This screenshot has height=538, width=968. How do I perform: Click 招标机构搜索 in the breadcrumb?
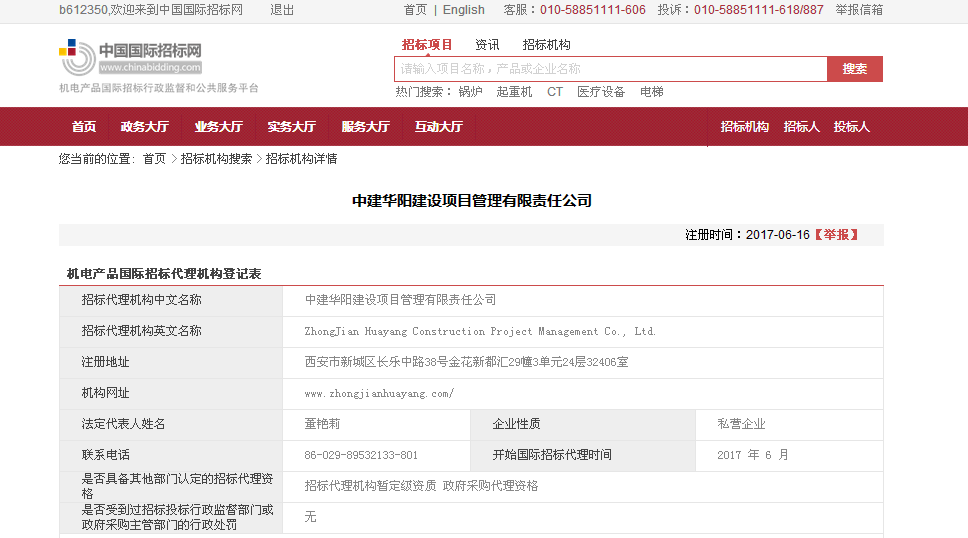coord(216,159)
